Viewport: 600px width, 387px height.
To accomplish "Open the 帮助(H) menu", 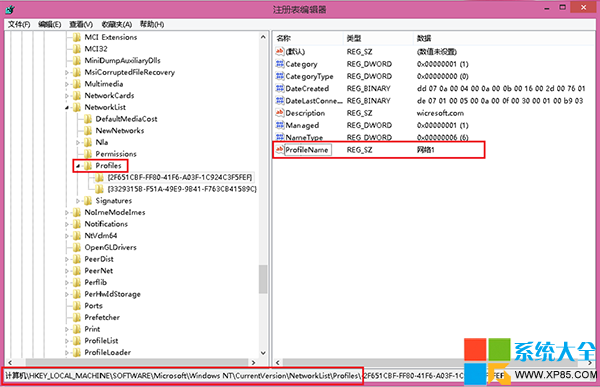I will tap(152, 24).
